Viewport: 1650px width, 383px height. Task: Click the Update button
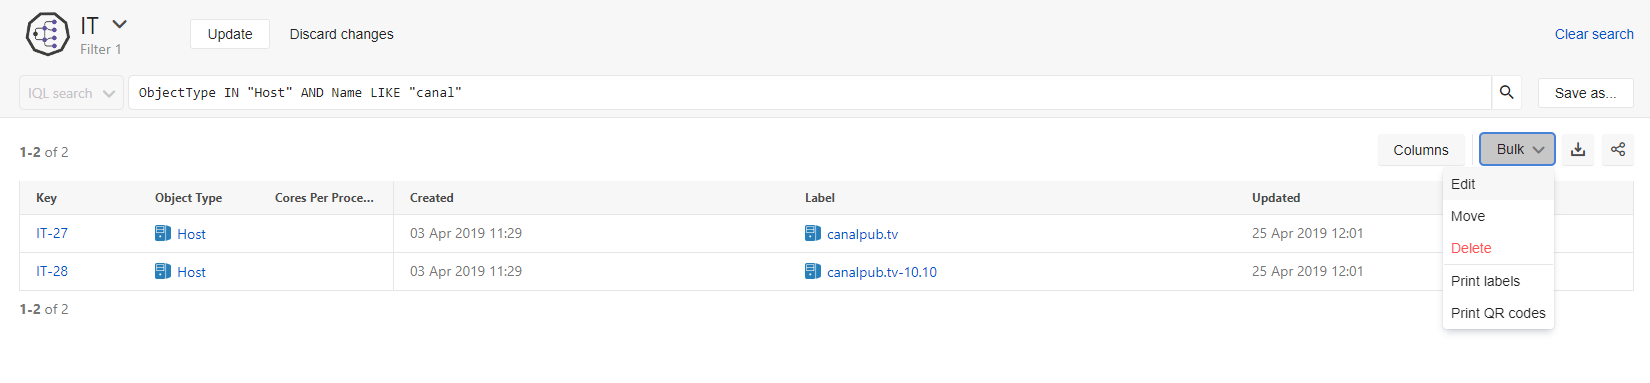tap(230, 34)
